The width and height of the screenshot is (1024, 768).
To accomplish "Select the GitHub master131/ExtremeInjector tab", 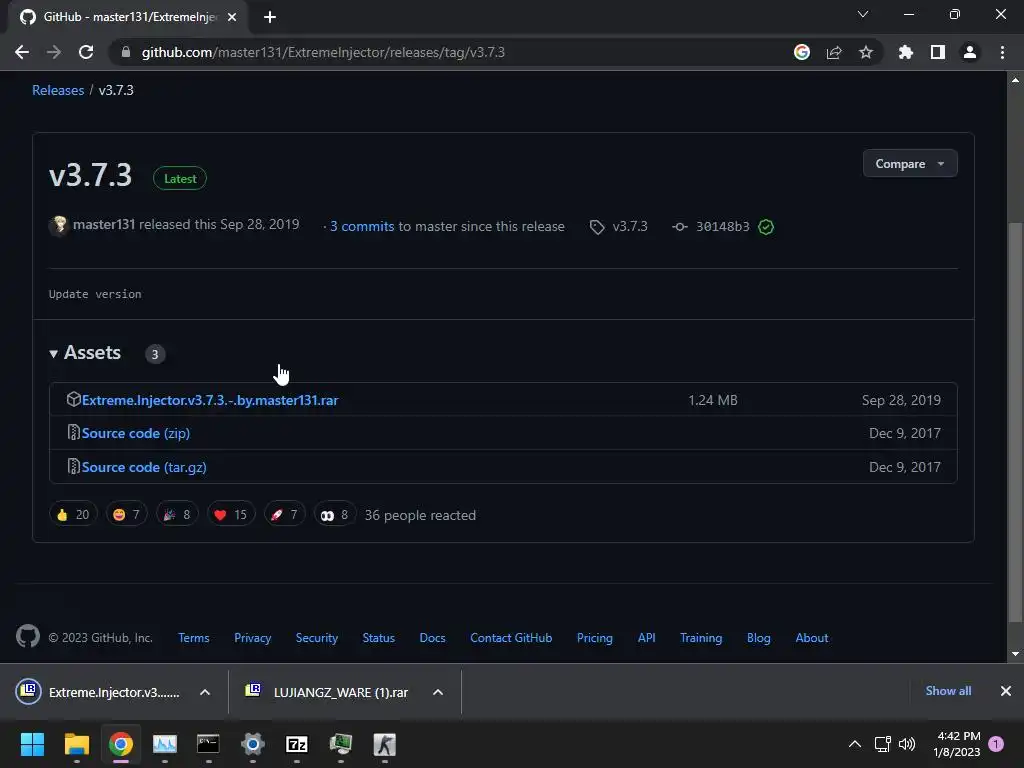I will pyautogui.click(x=127, y=17).
